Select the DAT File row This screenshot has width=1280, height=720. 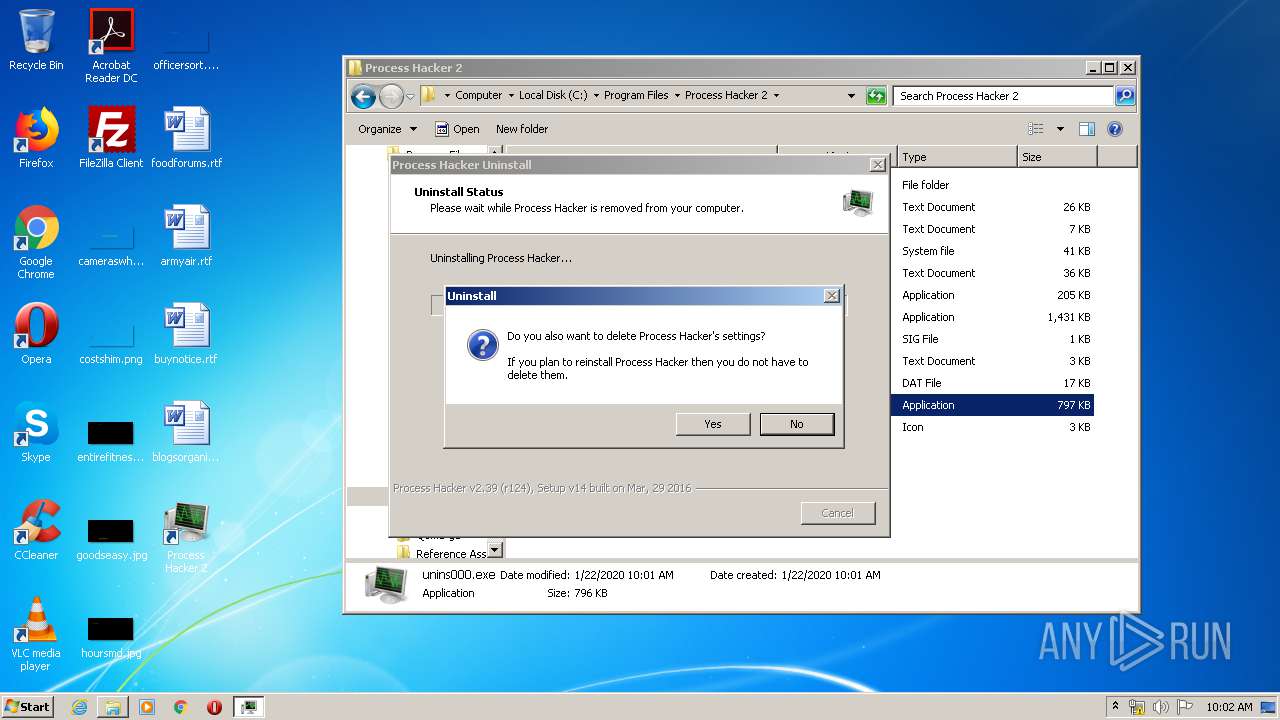point(992,383)
